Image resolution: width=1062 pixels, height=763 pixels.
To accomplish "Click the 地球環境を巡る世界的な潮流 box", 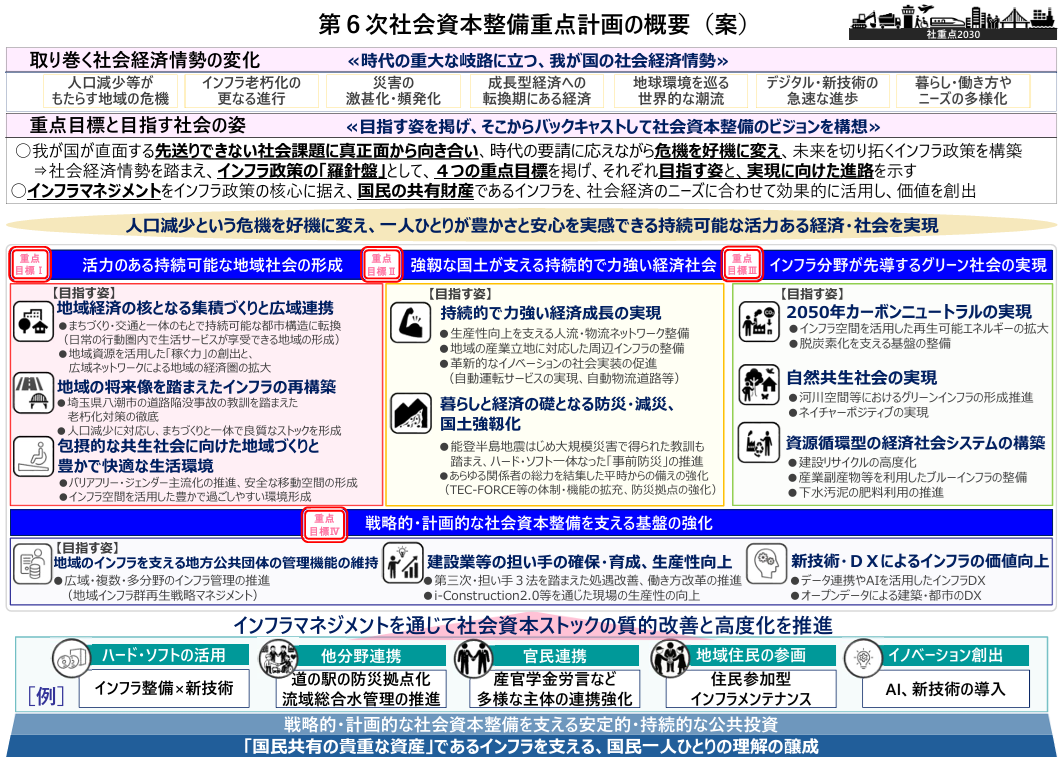I will pyautogui.click(x=681, y=91).
